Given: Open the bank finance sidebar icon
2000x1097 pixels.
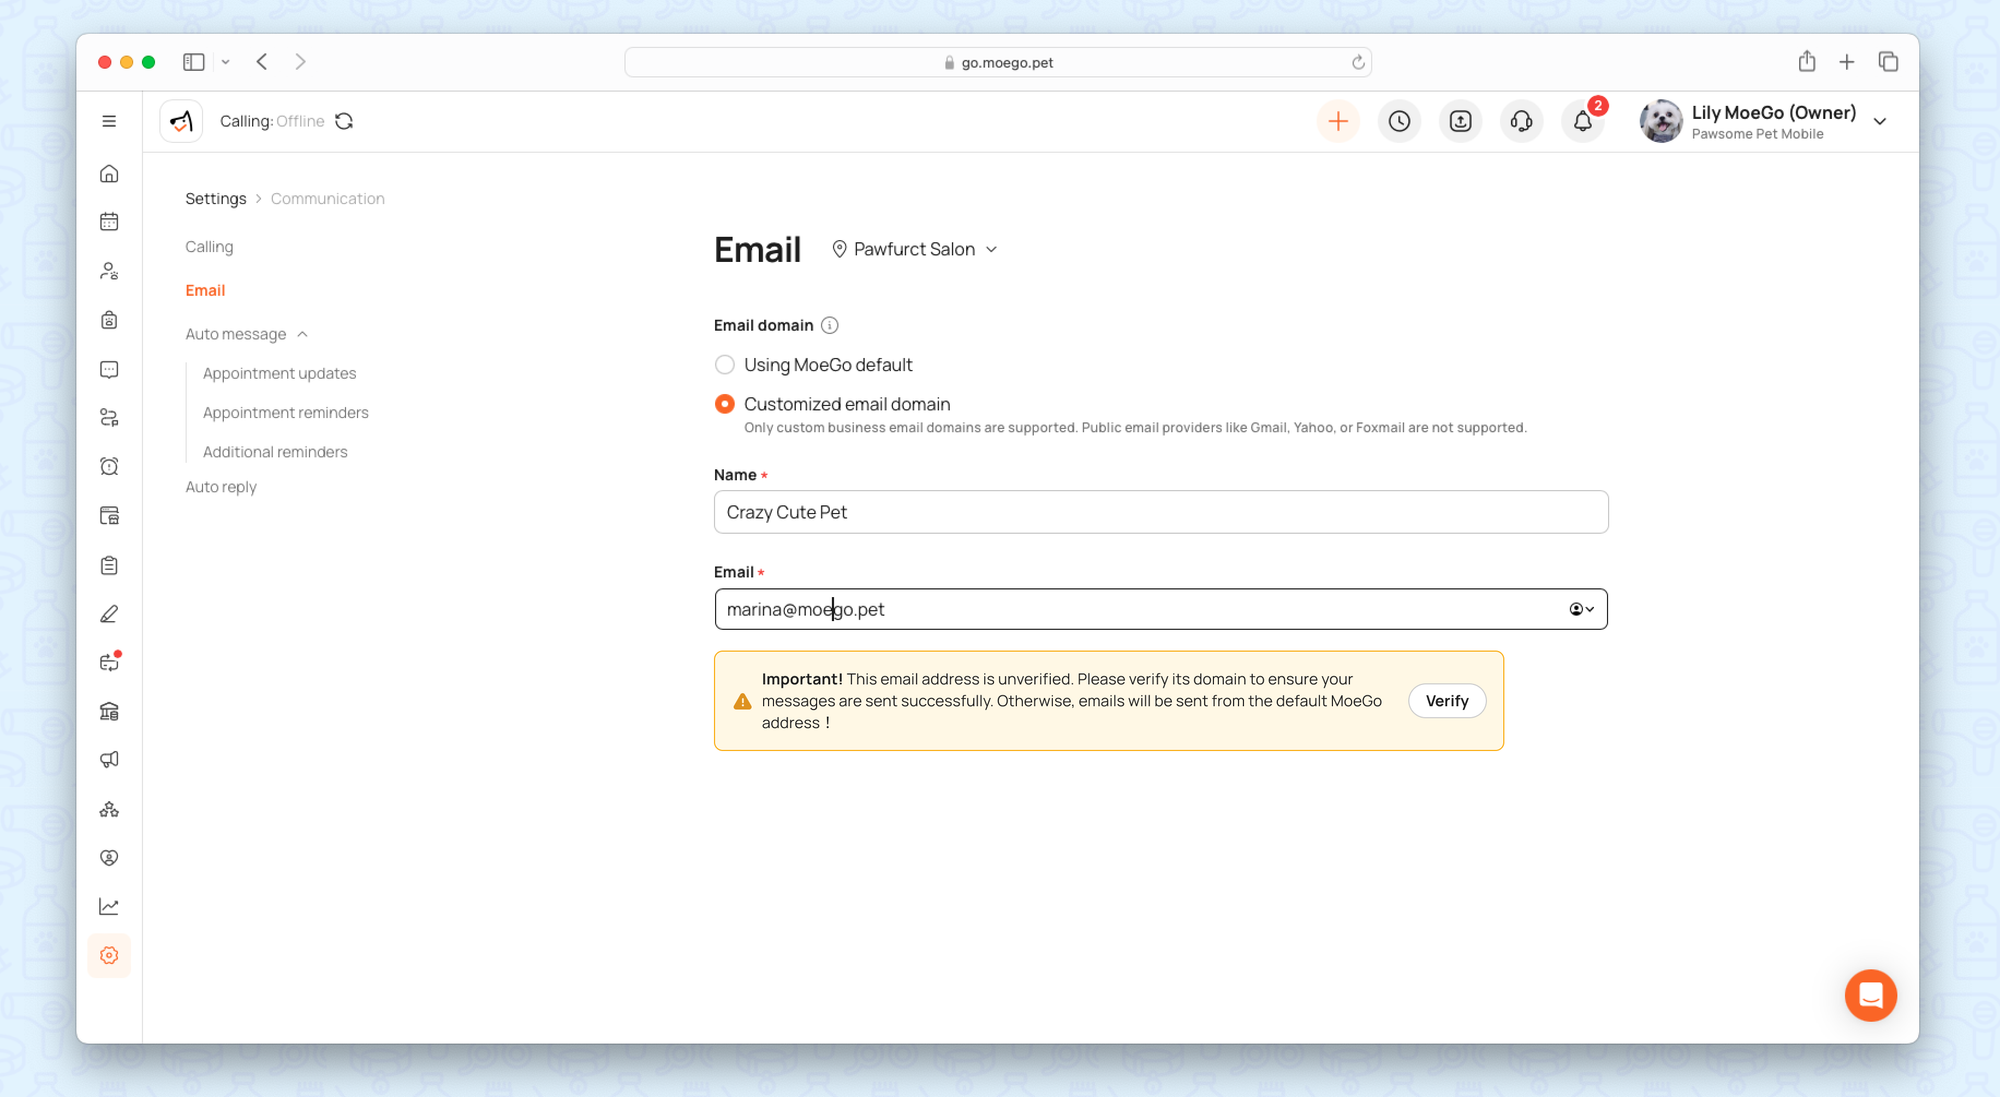Looking at the screenshot, I should [x=109, y=711].
